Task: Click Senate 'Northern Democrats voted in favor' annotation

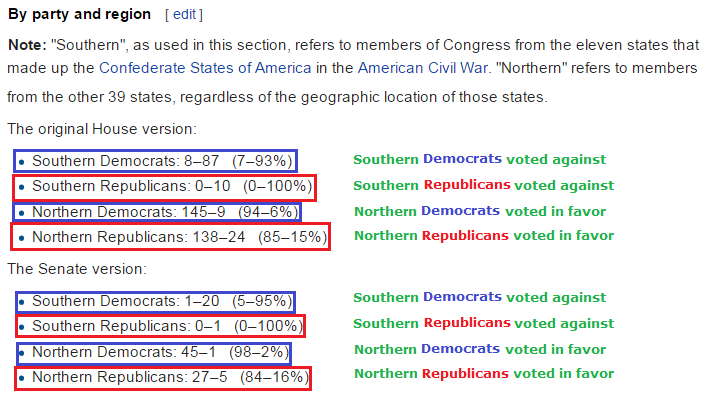Action: 480,349
